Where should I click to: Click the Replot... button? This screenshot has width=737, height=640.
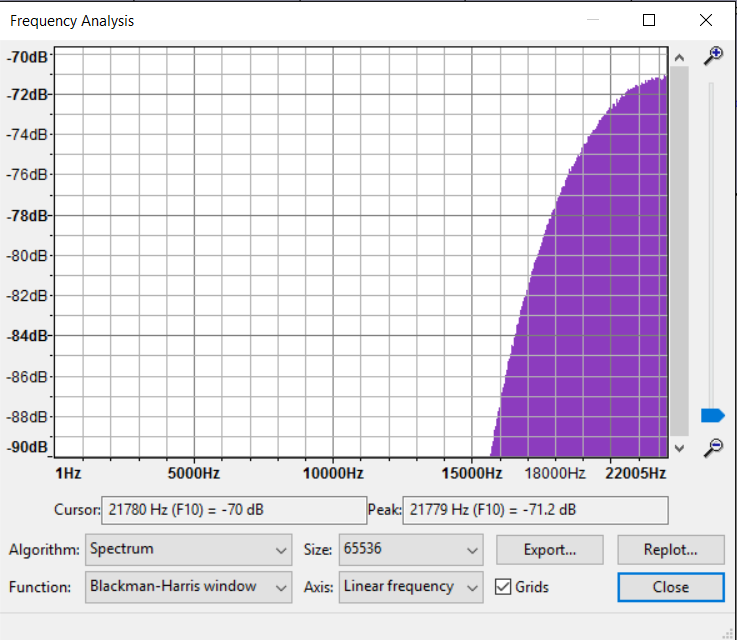[x=671, y=549]
